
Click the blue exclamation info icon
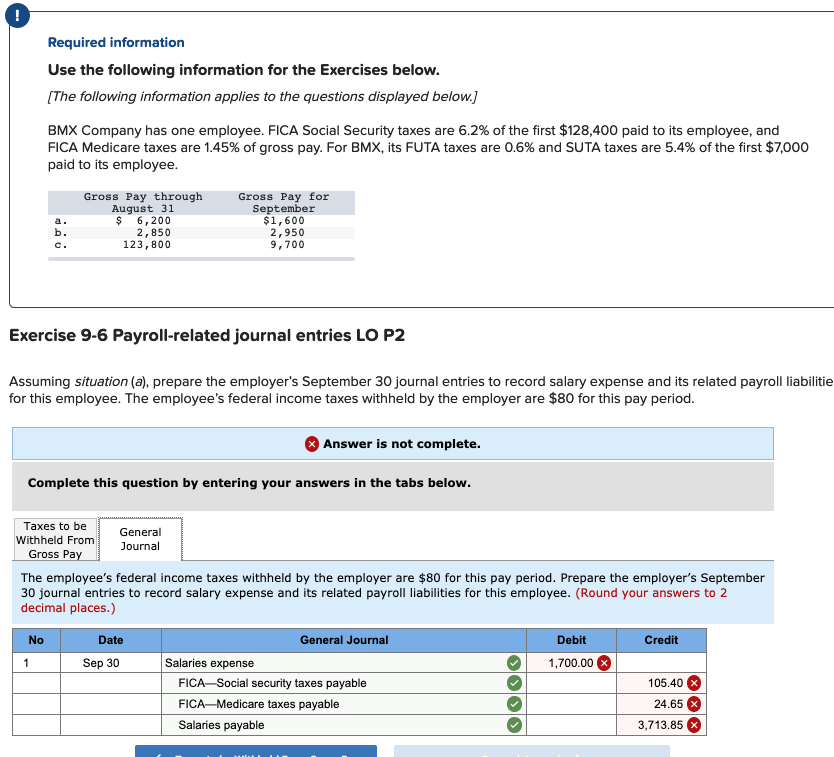(x=17, y=16)
